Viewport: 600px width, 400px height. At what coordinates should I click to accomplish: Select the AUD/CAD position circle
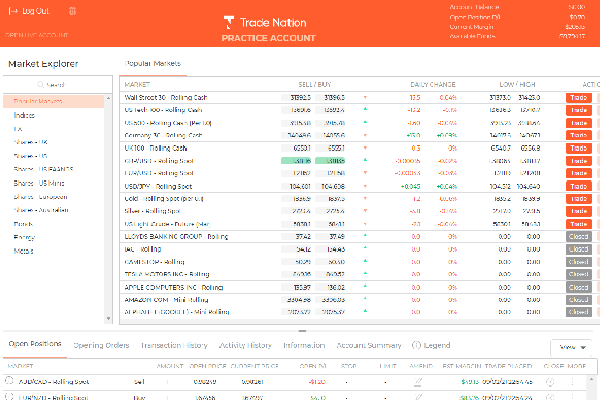click(x=9, y=380)
